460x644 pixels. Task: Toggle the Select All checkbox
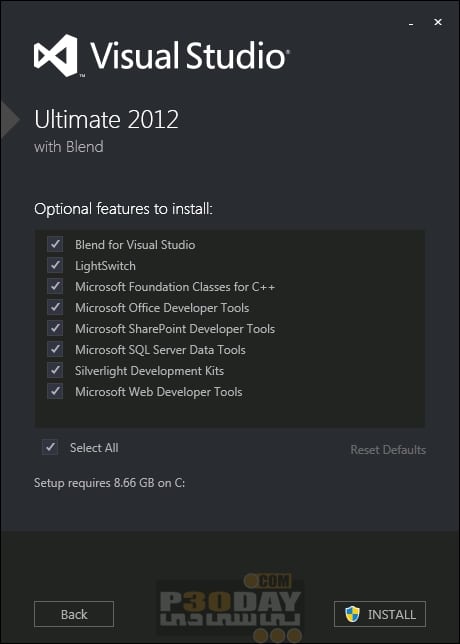click(x=50, y=447)
